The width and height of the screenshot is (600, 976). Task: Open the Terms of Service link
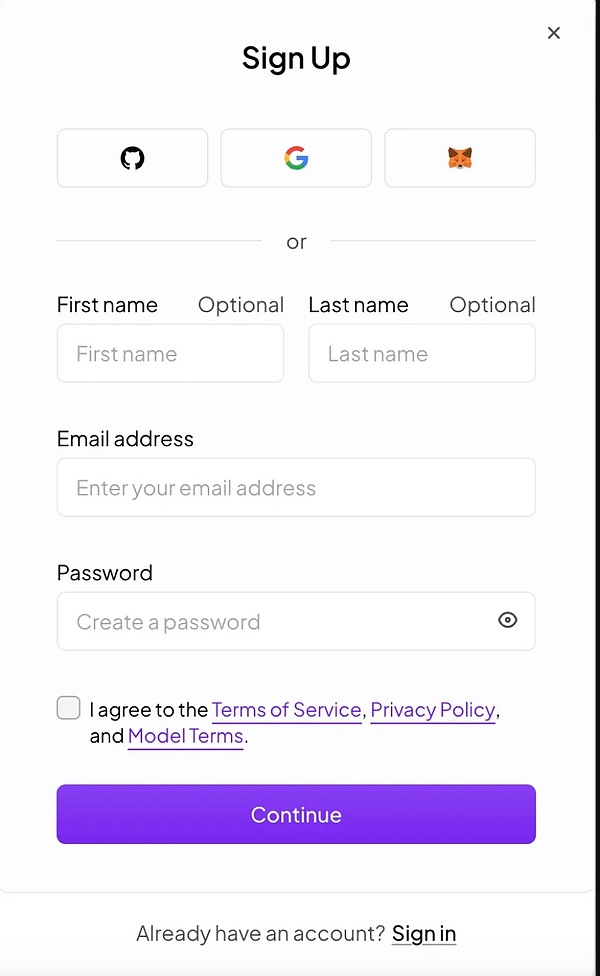287,710
